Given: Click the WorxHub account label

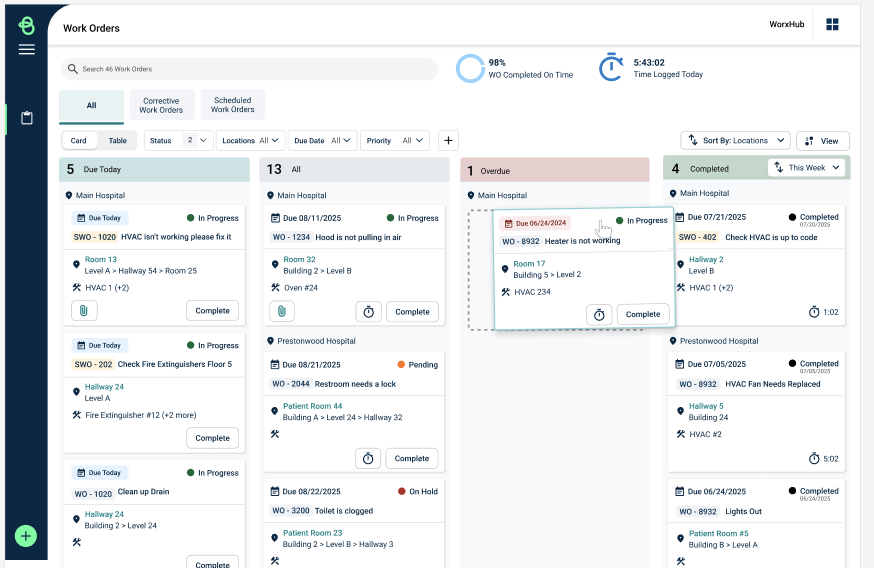Looking at the screenshot, I should (x=786, y=24).
